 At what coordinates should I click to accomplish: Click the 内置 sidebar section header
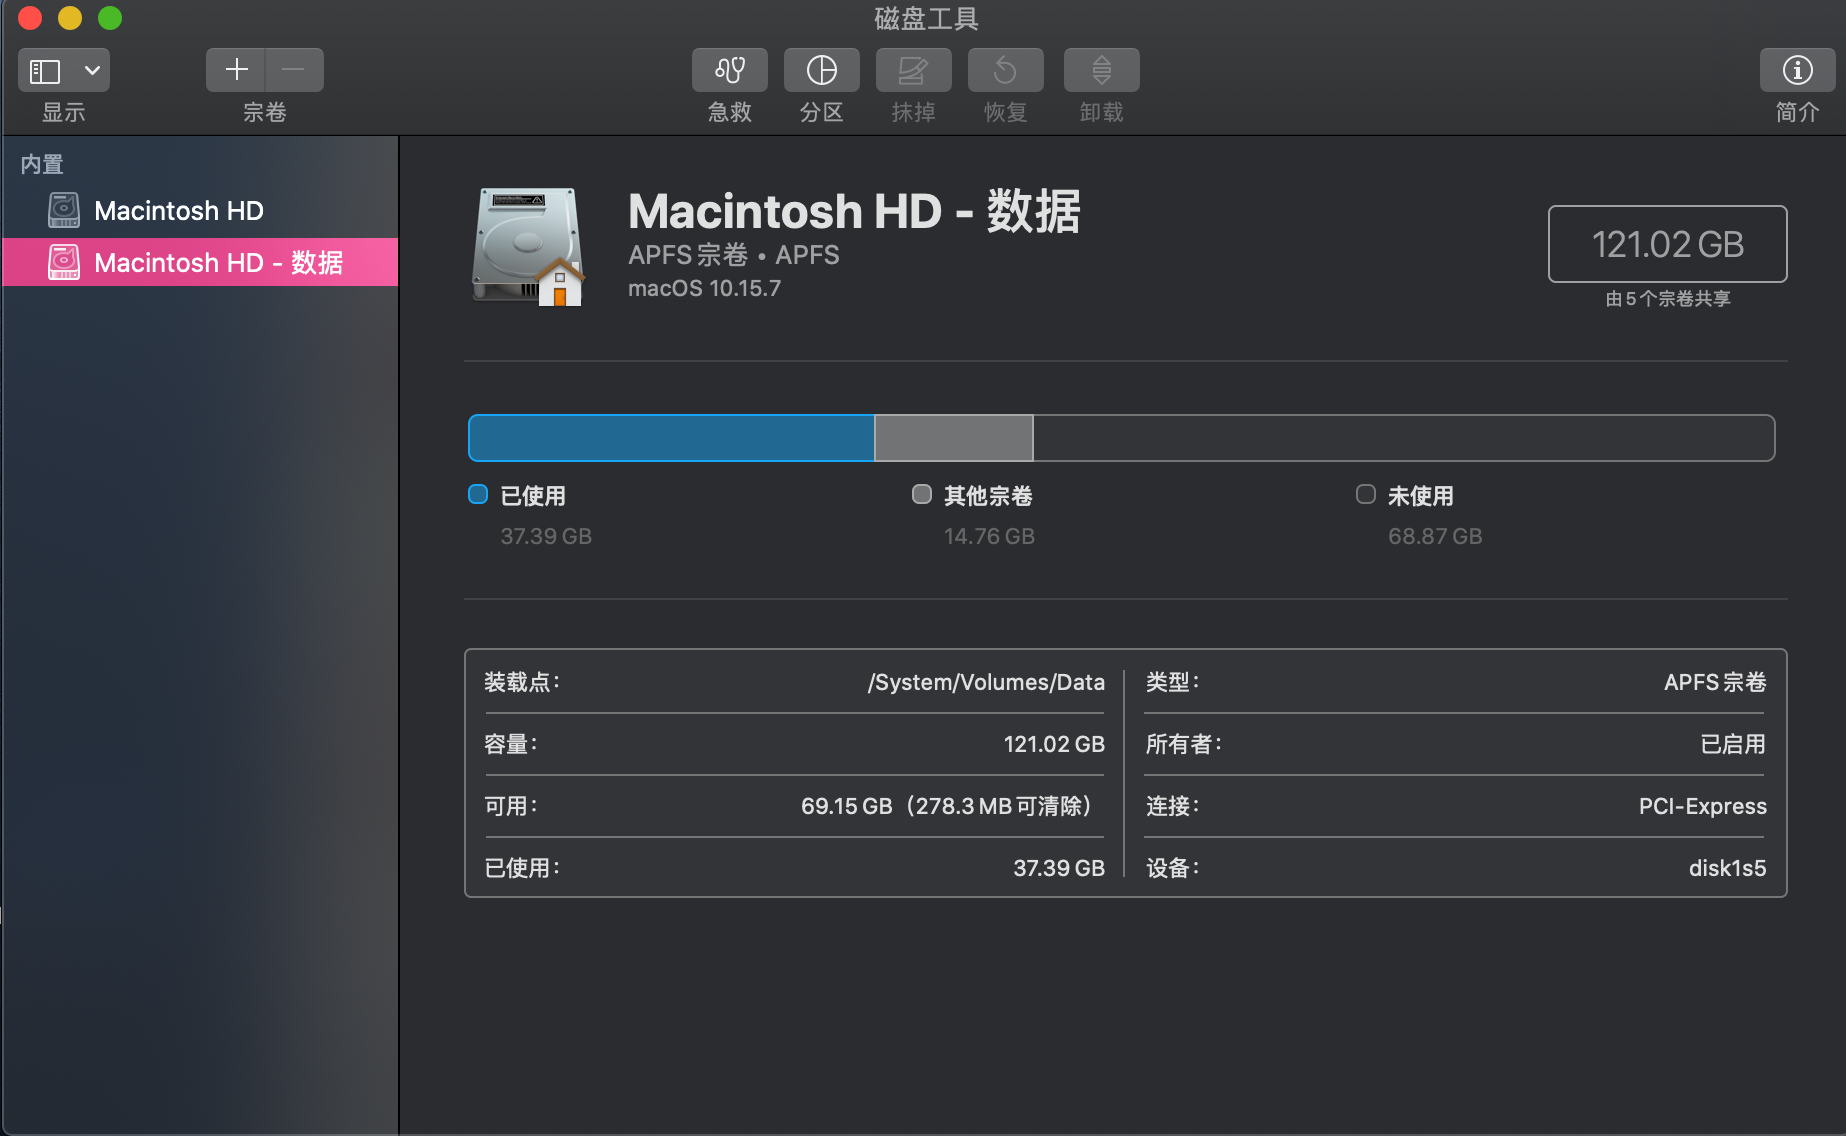[x=42, y=164]
